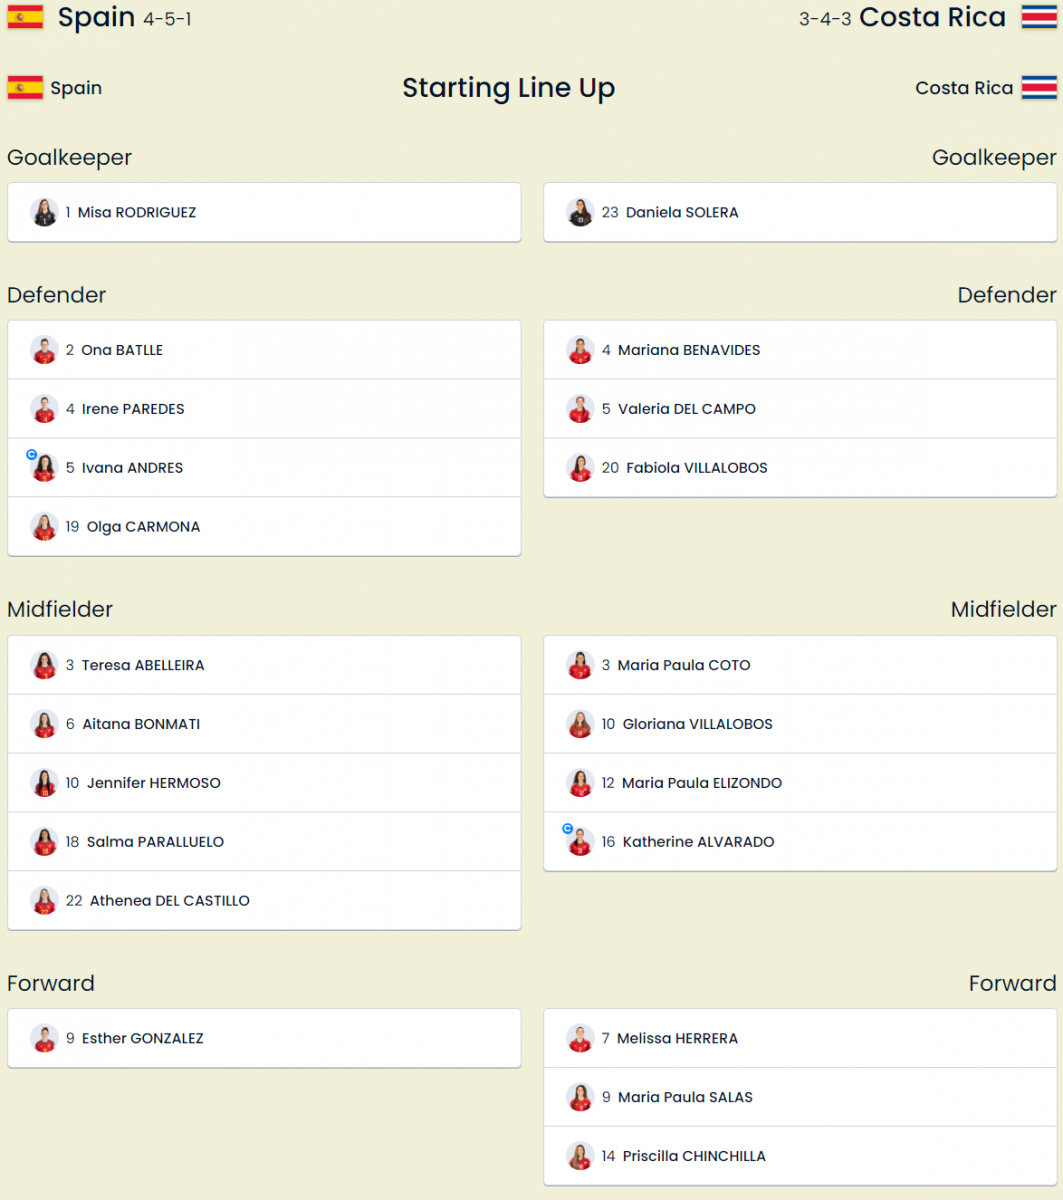The height and width of the screenshot is (1200, 1063).
Task: Click Misa Rodriguez's player photo
Action: [44, 212]
